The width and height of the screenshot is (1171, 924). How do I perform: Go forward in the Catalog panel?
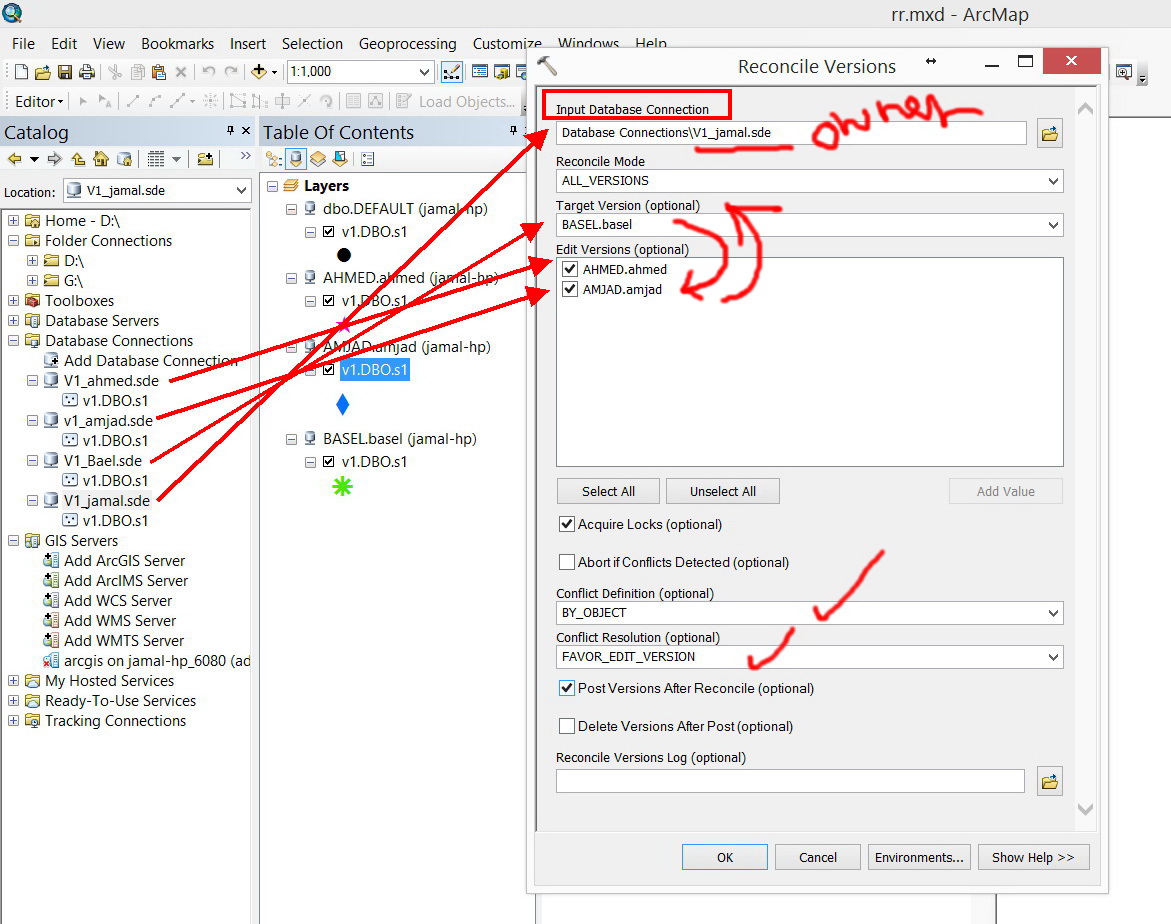coord(55,159)
